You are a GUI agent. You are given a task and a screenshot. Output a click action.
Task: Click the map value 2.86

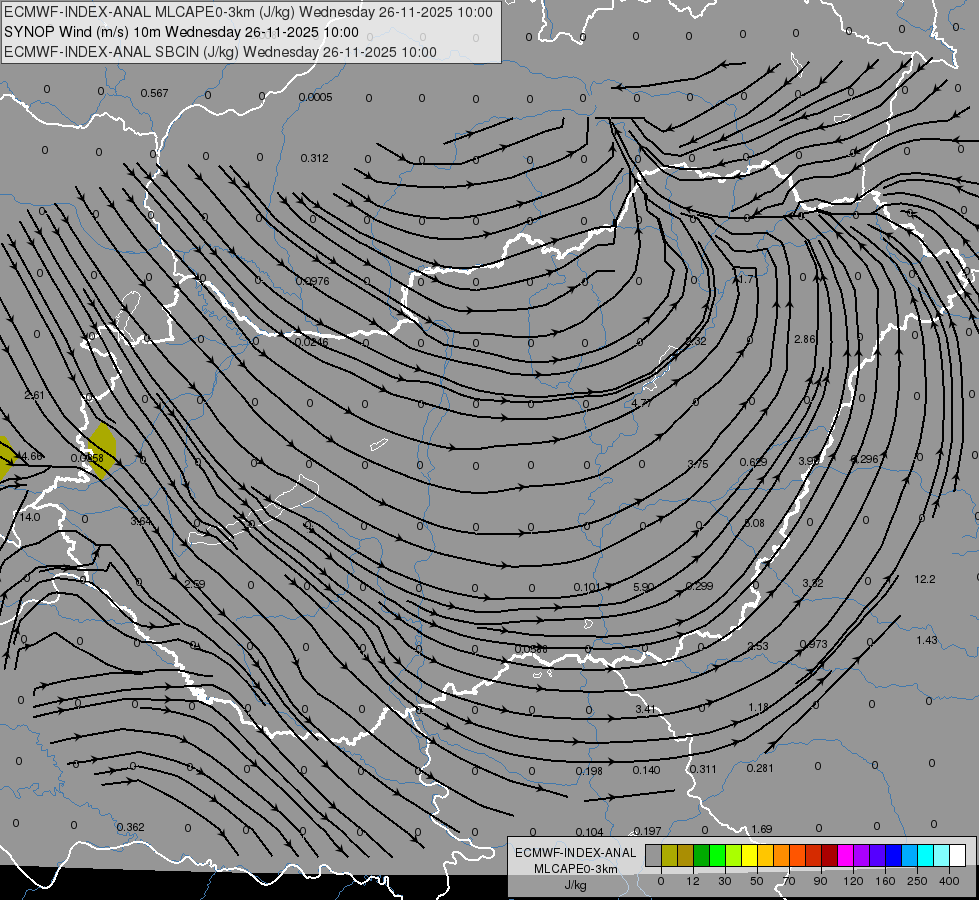805,339
